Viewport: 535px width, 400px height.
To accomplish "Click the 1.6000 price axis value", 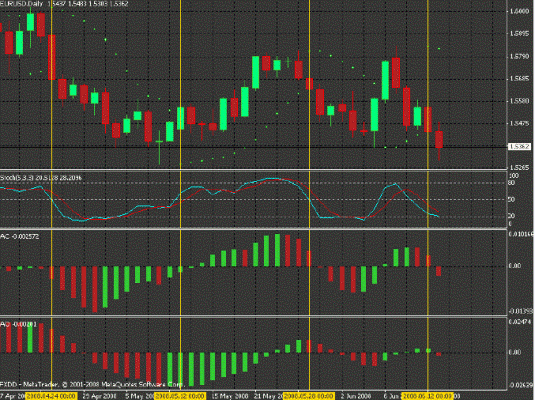I will point(519,11).
